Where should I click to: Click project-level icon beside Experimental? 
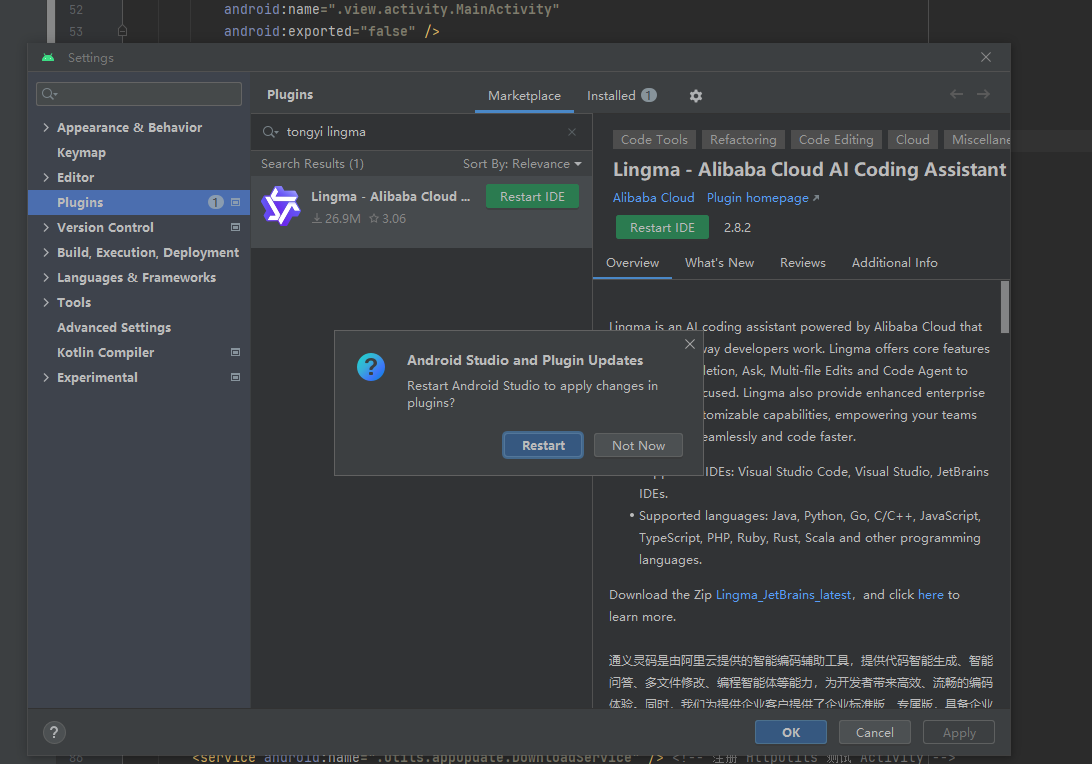235,377
